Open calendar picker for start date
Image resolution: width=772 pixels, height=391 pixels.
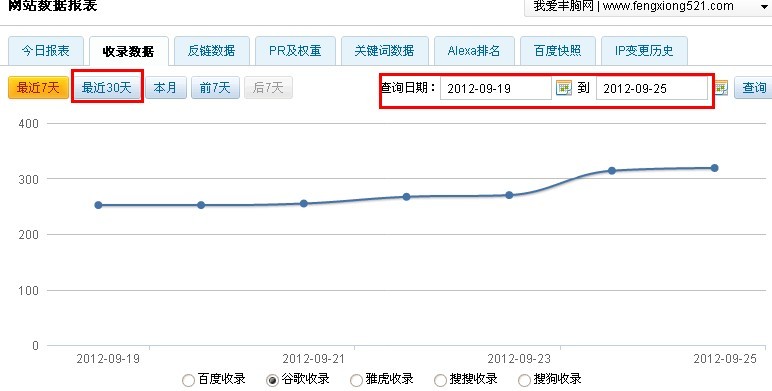click(564, 88)
